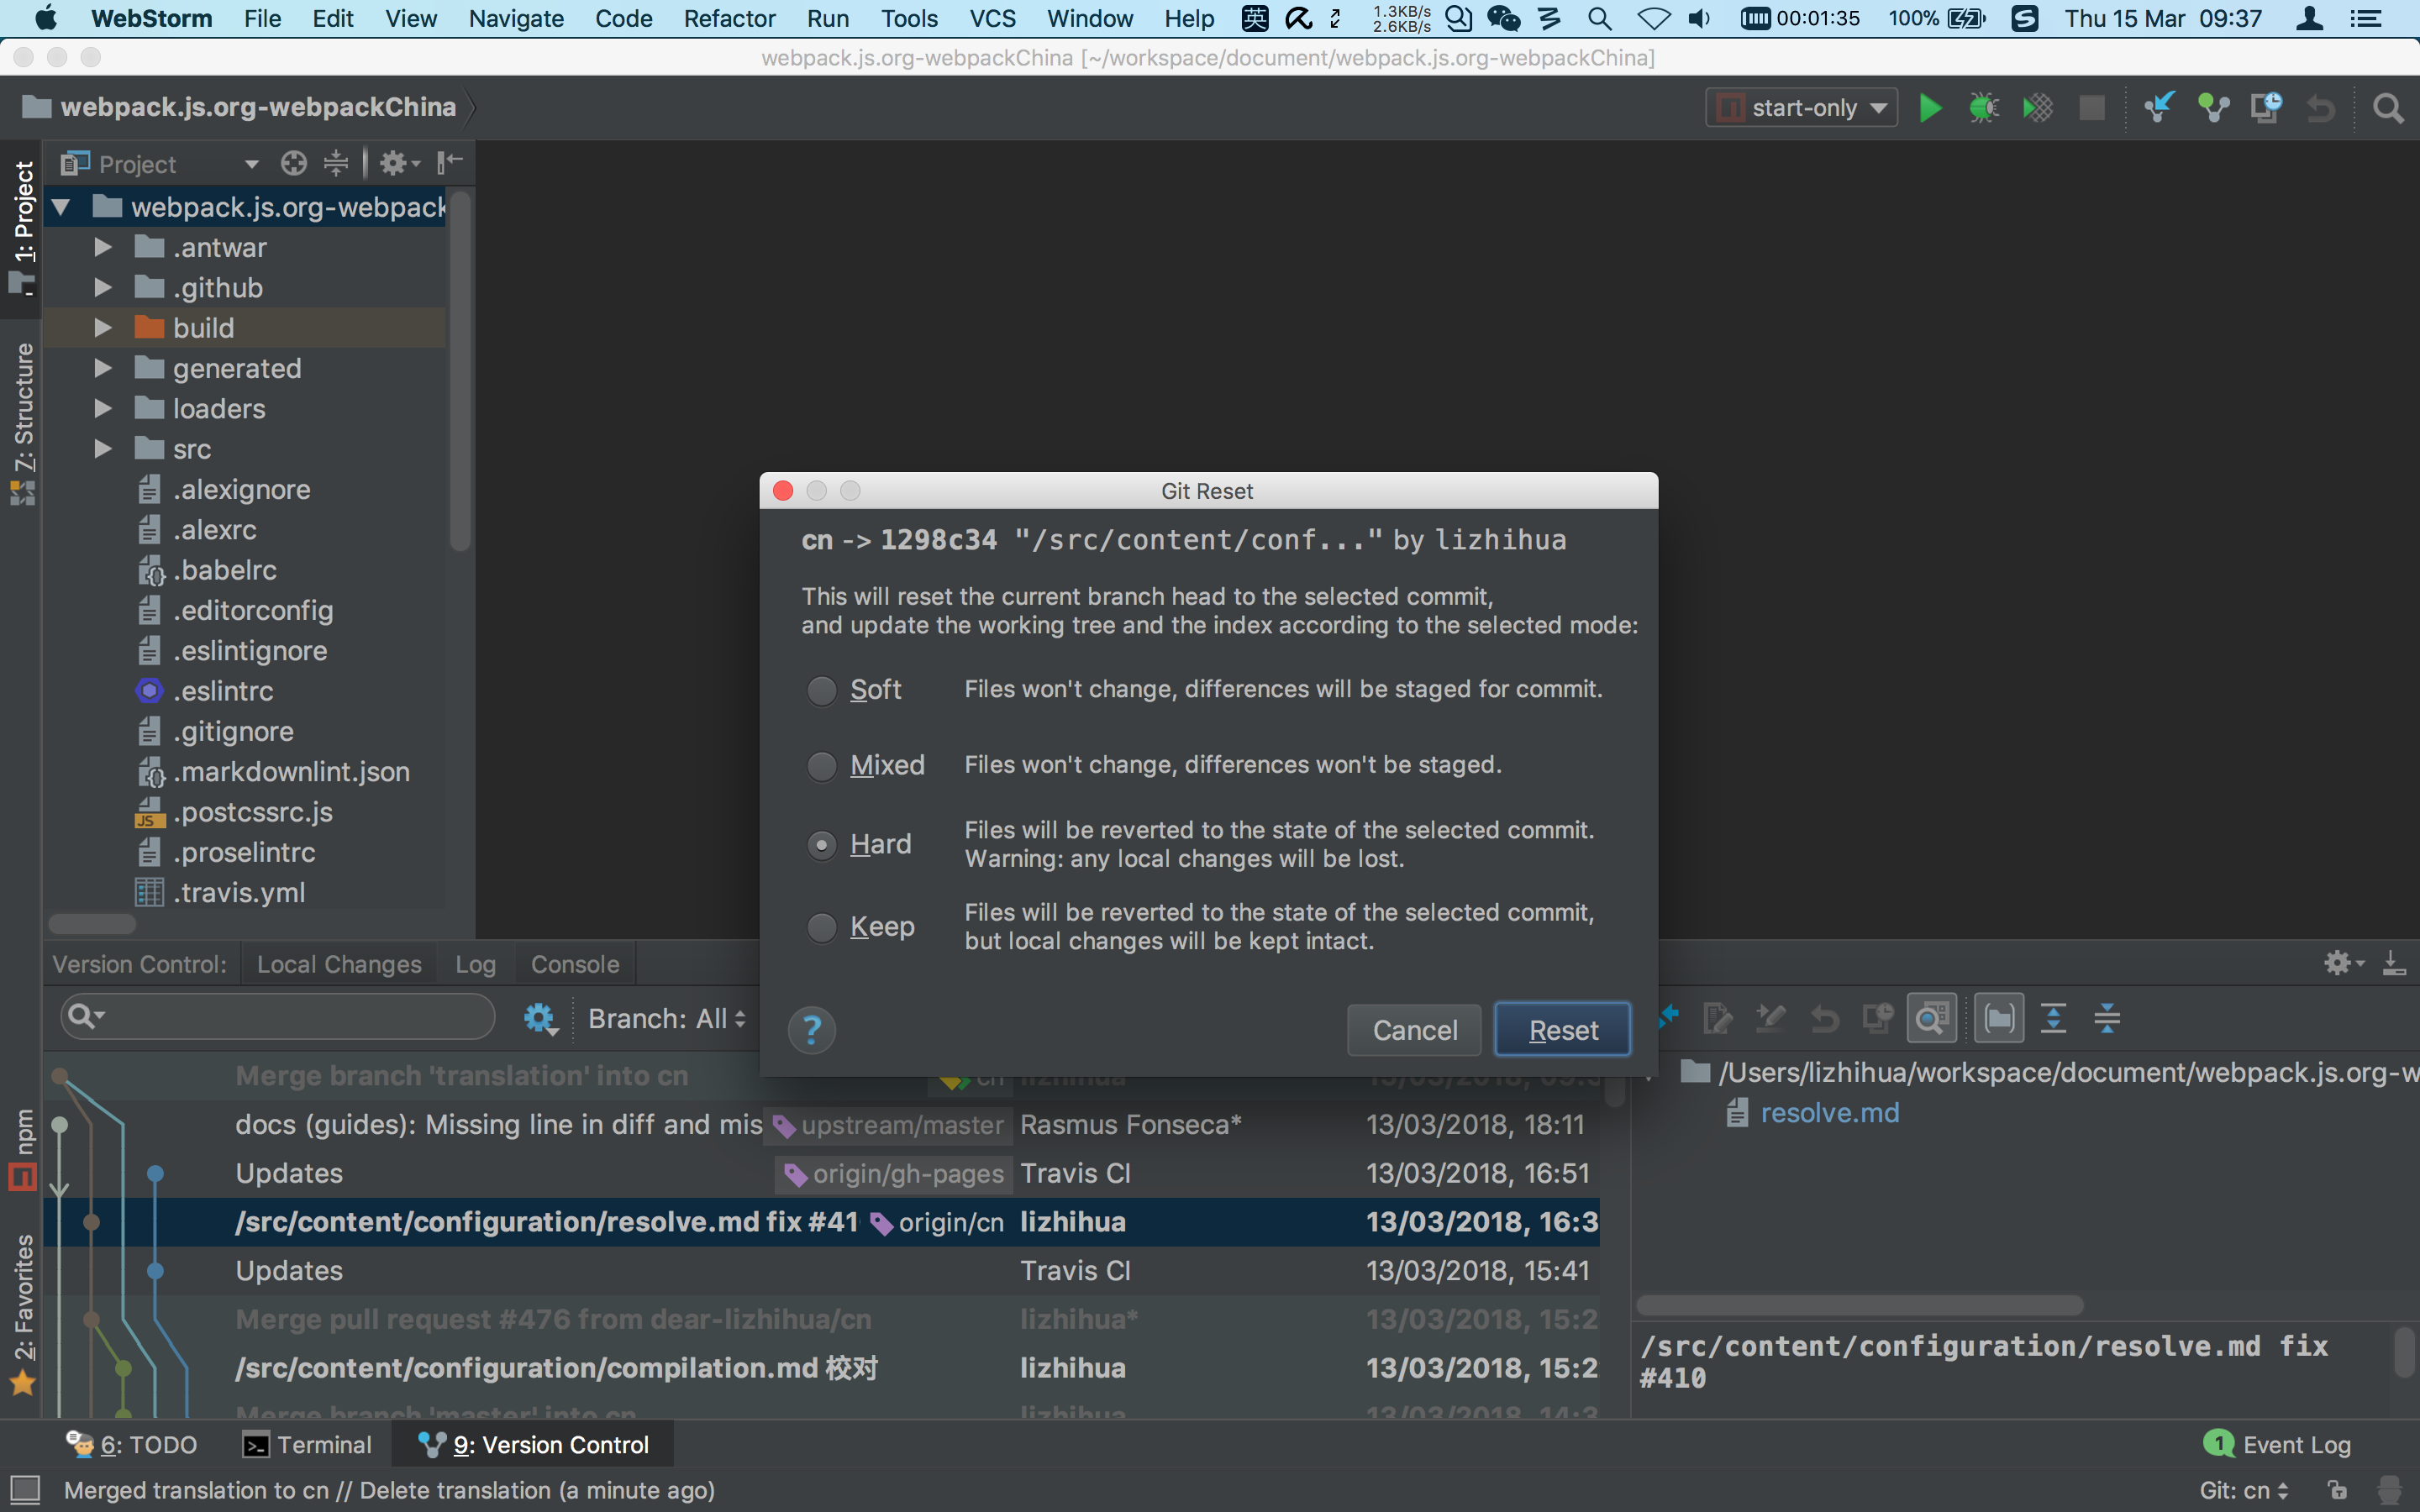Image resolution: width=2420 pixels, height=1512 pixels.
Task: Open Search Everywhere magnifier
Action: (x=2390, y=107)
